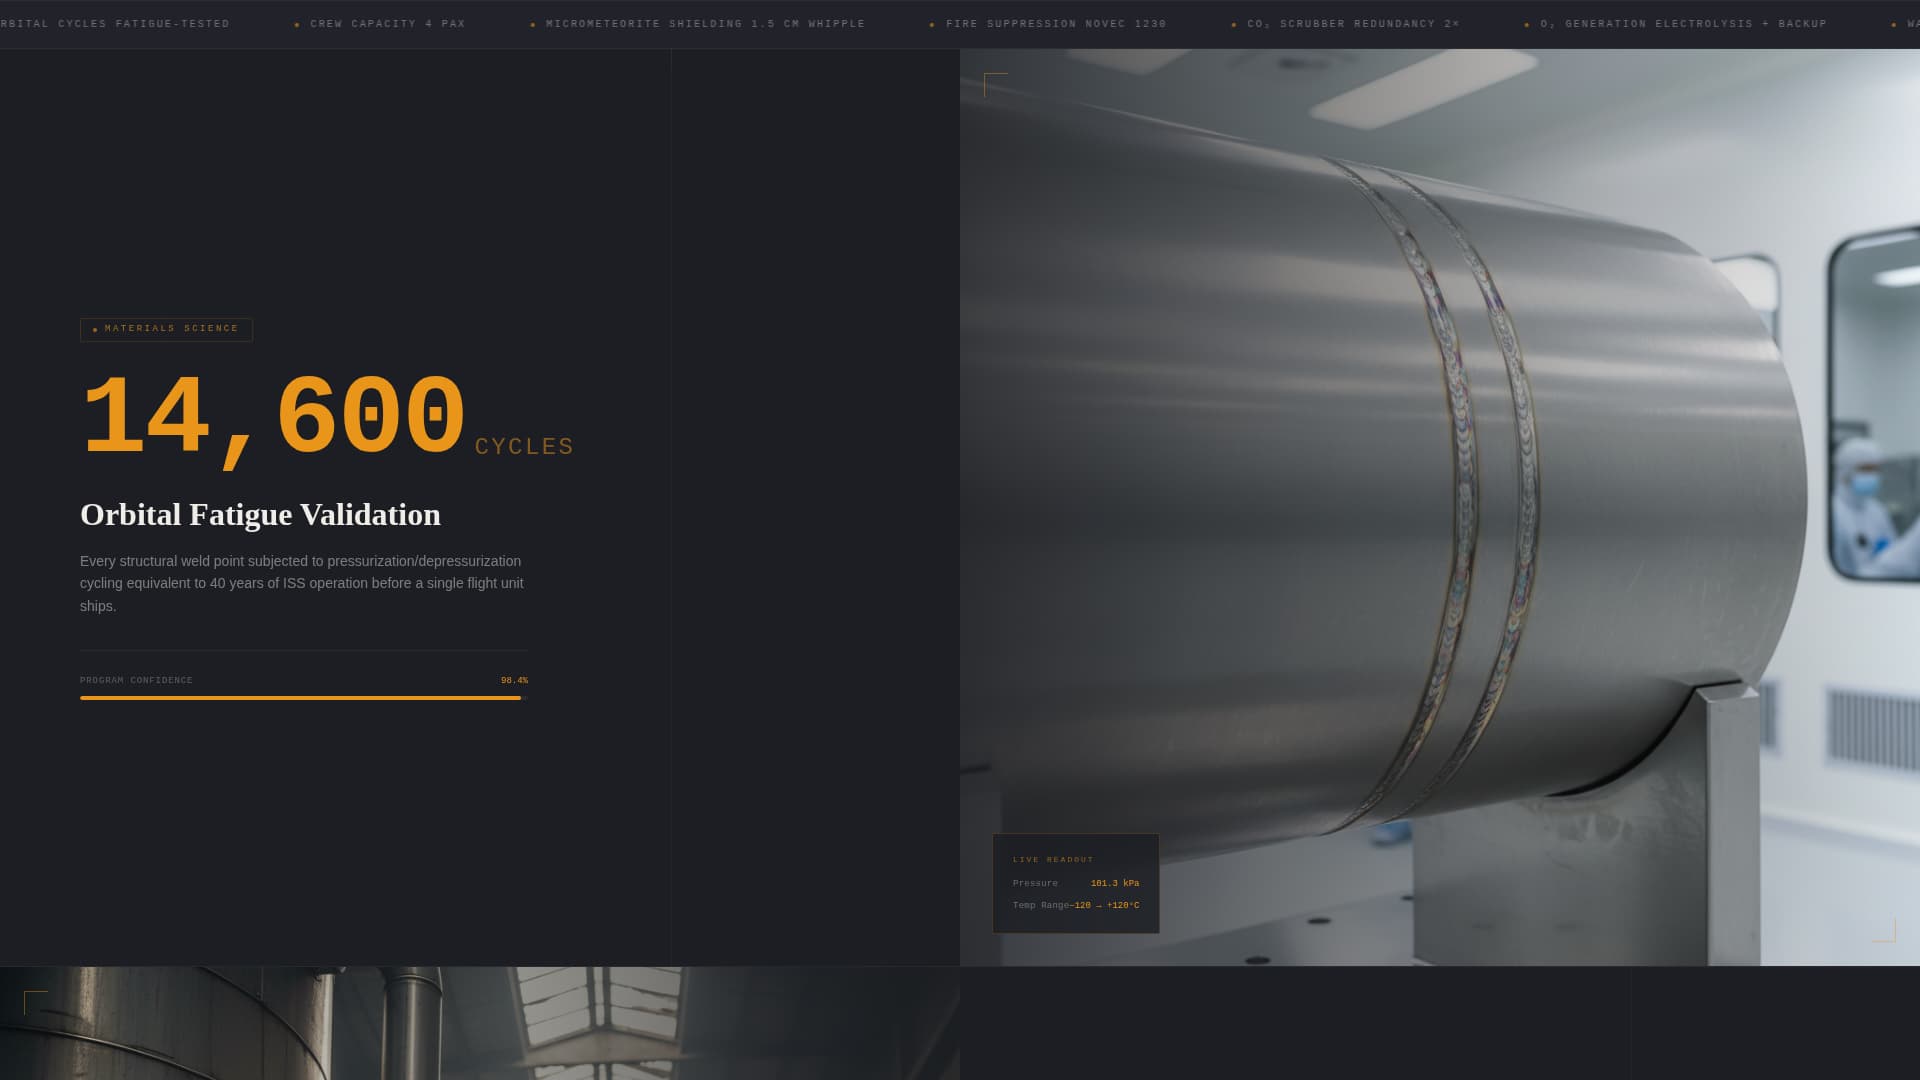Click the Live Readout panel title
The width and height of the screenshot is (1920, 1080).
[1053, 860]
